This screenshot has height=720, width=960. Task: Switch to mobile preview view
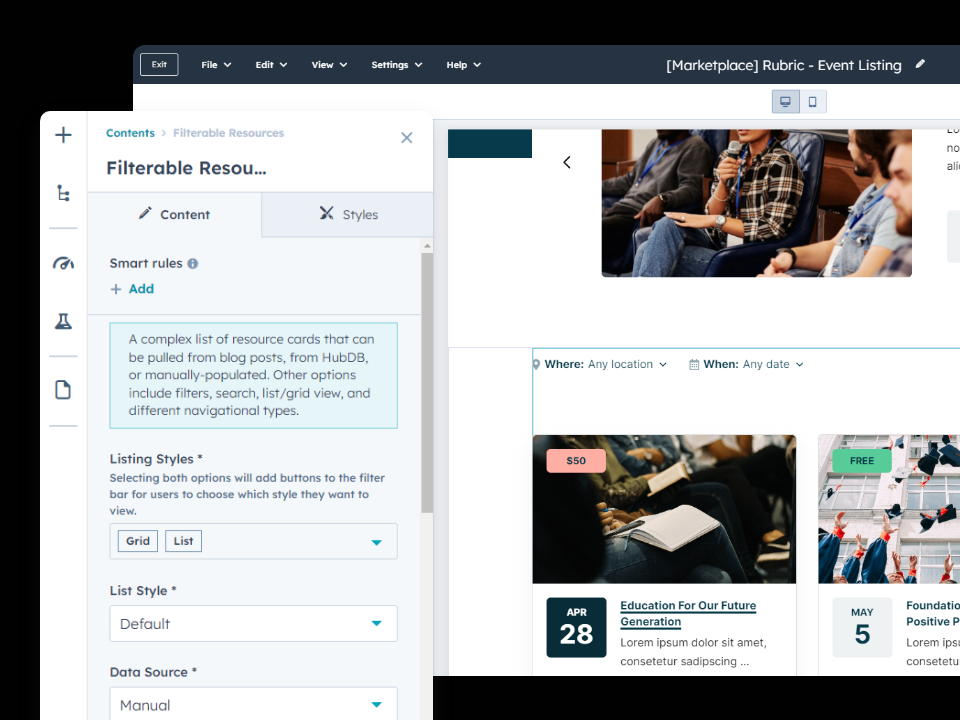coord(812,101)
